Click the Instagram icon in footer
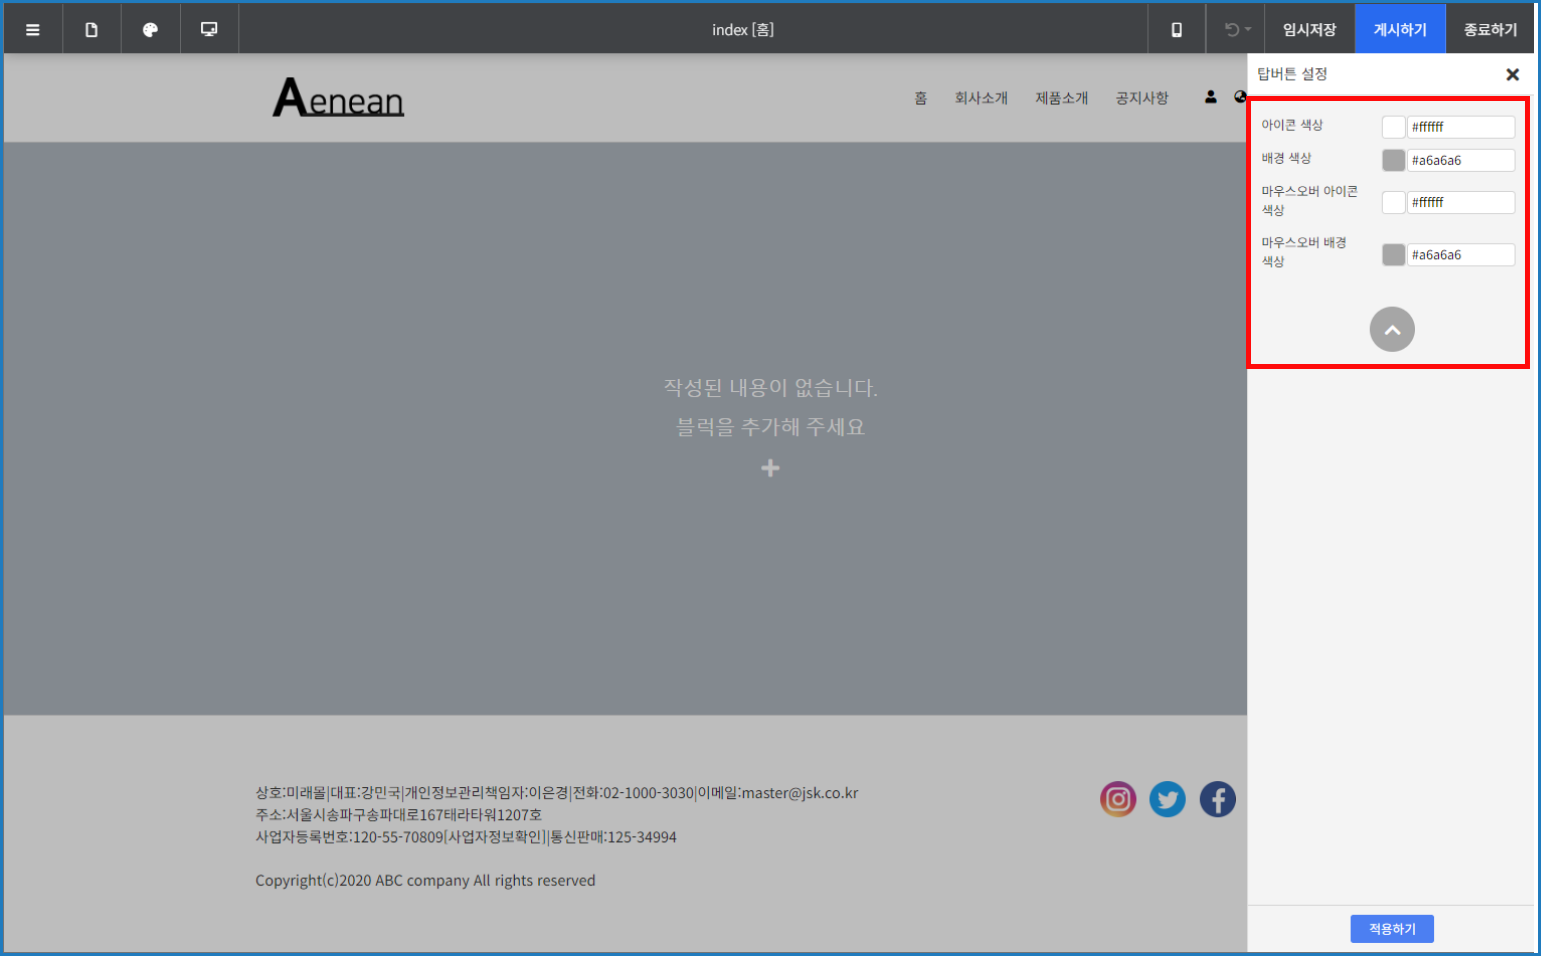This screenshot has width=1541, height=956. click(1118, 799)
